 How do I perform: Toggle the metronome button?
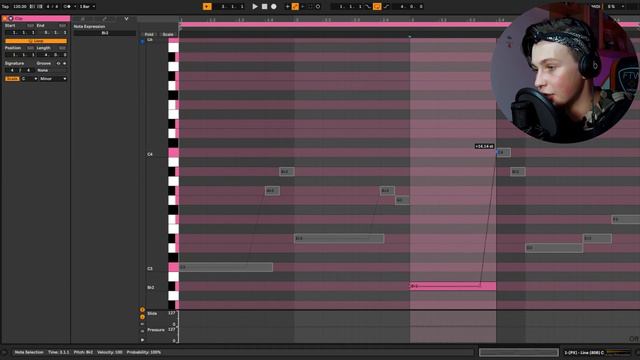67,7
